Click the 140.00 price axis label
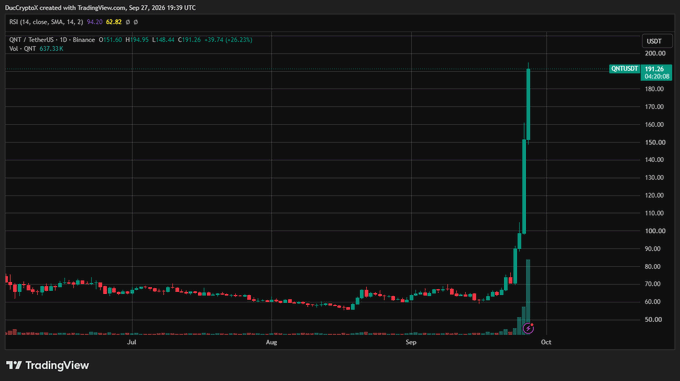Screen dimensions: 680x381 tap(654, 160)
